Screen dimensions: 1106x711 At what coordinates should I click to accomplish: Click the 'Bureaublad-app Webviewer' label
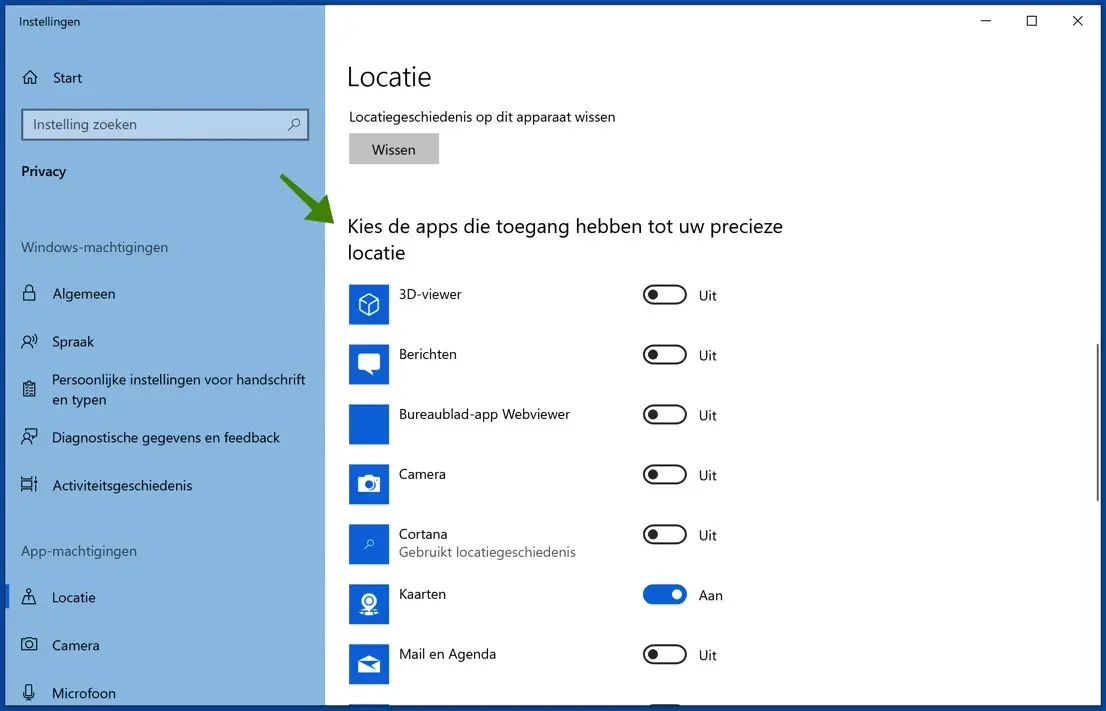(484, 415)
